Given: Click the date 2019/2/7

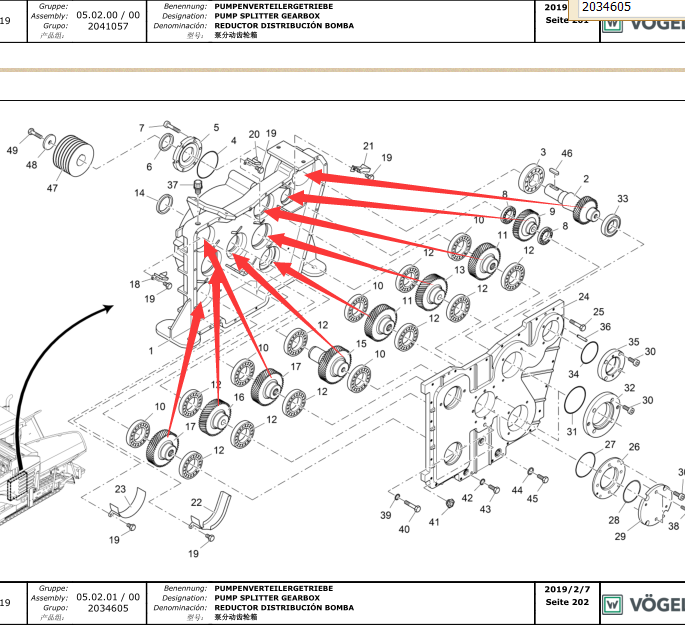Looking at the screenshot, I should click(567, 589).
